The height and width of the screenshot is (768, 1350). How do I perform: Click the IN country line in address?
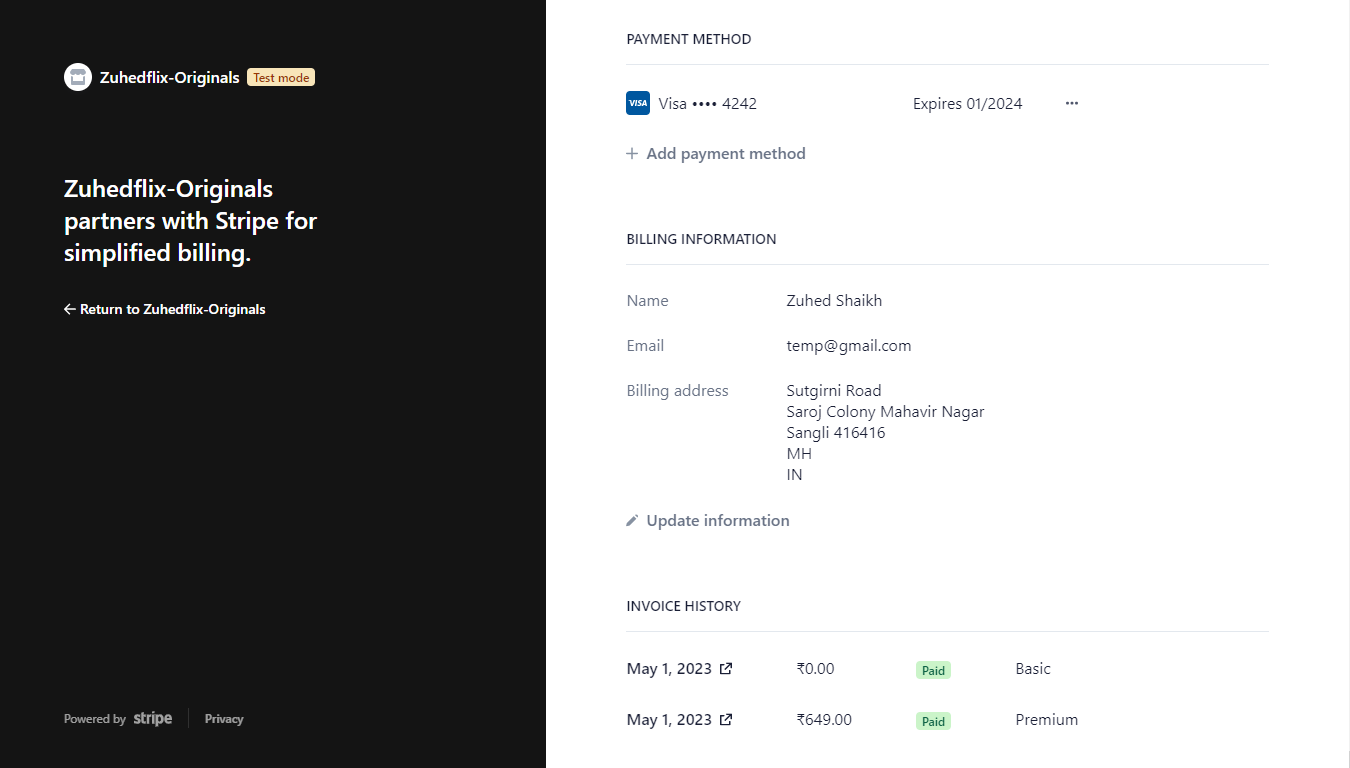click(x=795, y=474)
